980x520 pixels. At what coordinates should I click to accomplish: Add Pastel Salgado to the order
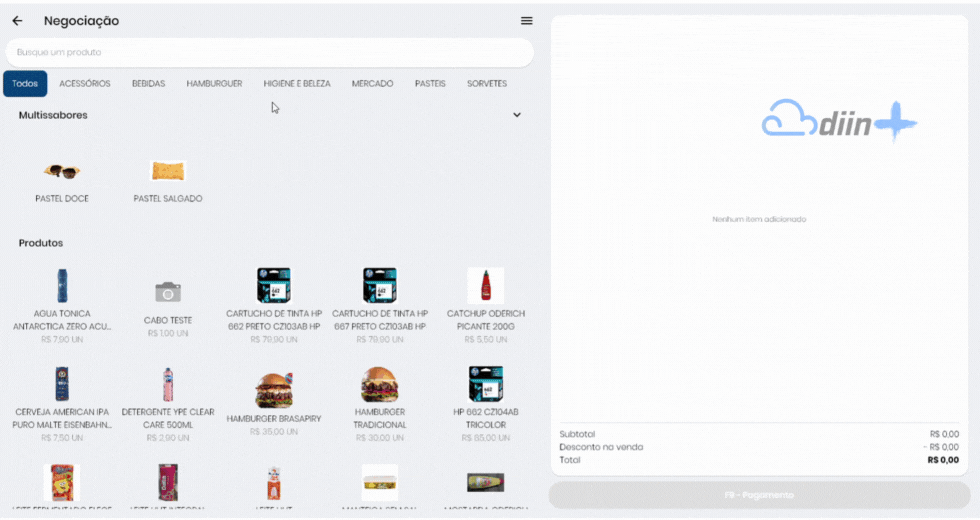pos(168,172)
